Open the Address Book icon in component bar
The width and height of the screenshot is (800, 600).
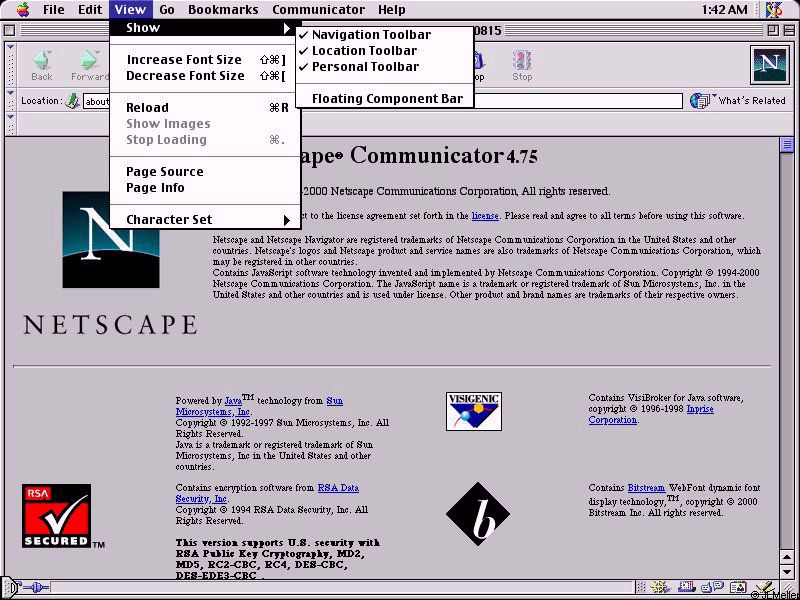(738, 587)
